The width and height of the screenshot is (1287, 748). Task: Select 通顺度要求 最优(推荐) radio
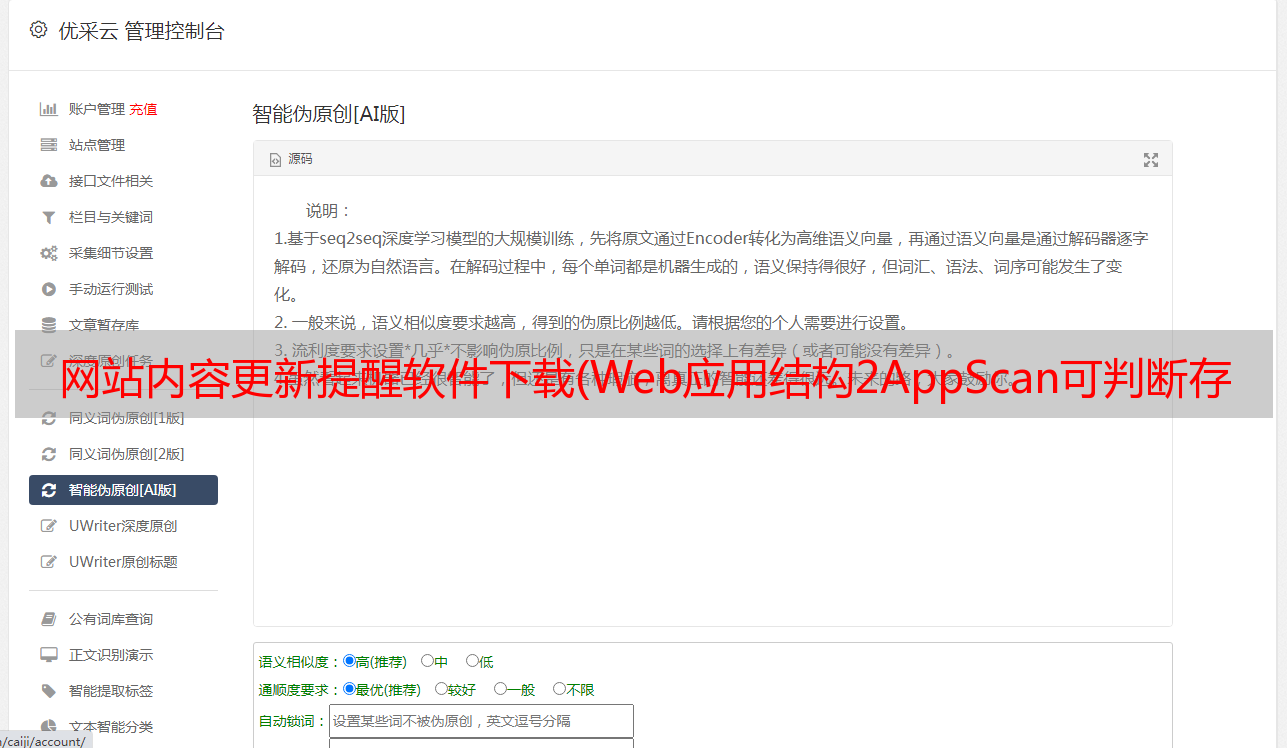[x=349, y=689]
